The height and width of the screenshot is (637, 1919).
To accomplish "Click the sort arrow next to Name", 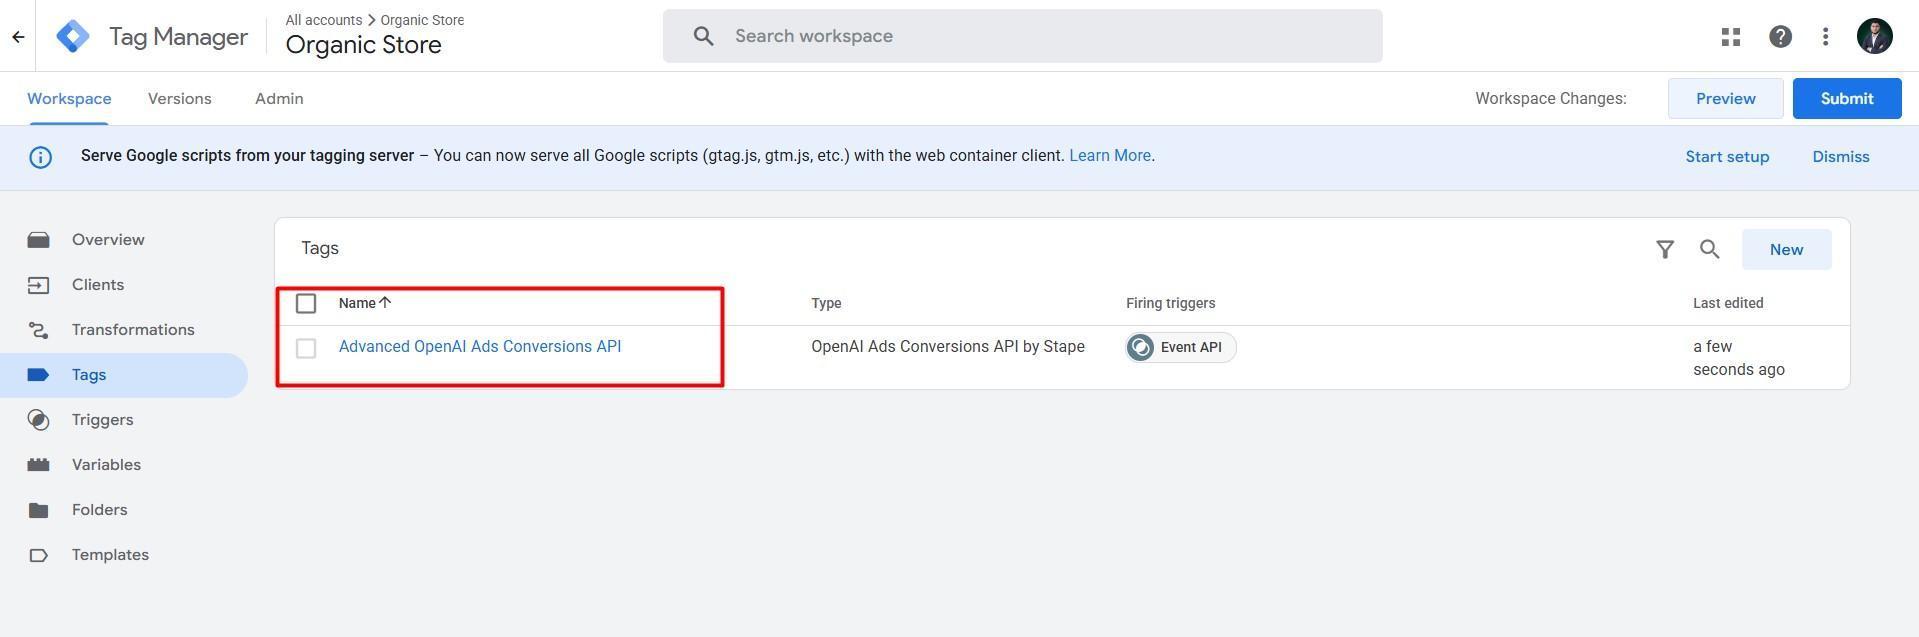I will click(385, 302).
